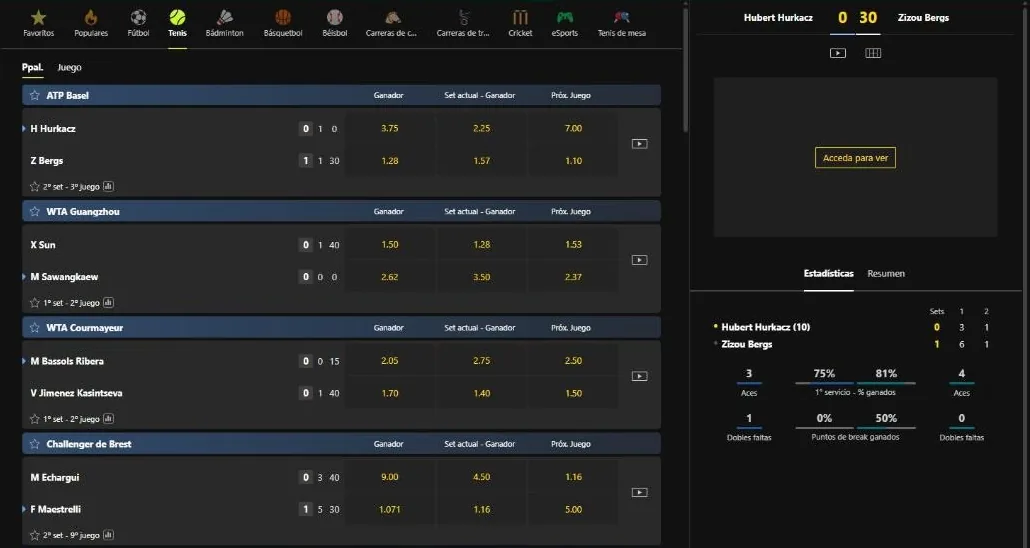Select the Cricket sport icon
Image resolution: width=1030 pixels, height=548 pixels.
[x=520, y=18]
